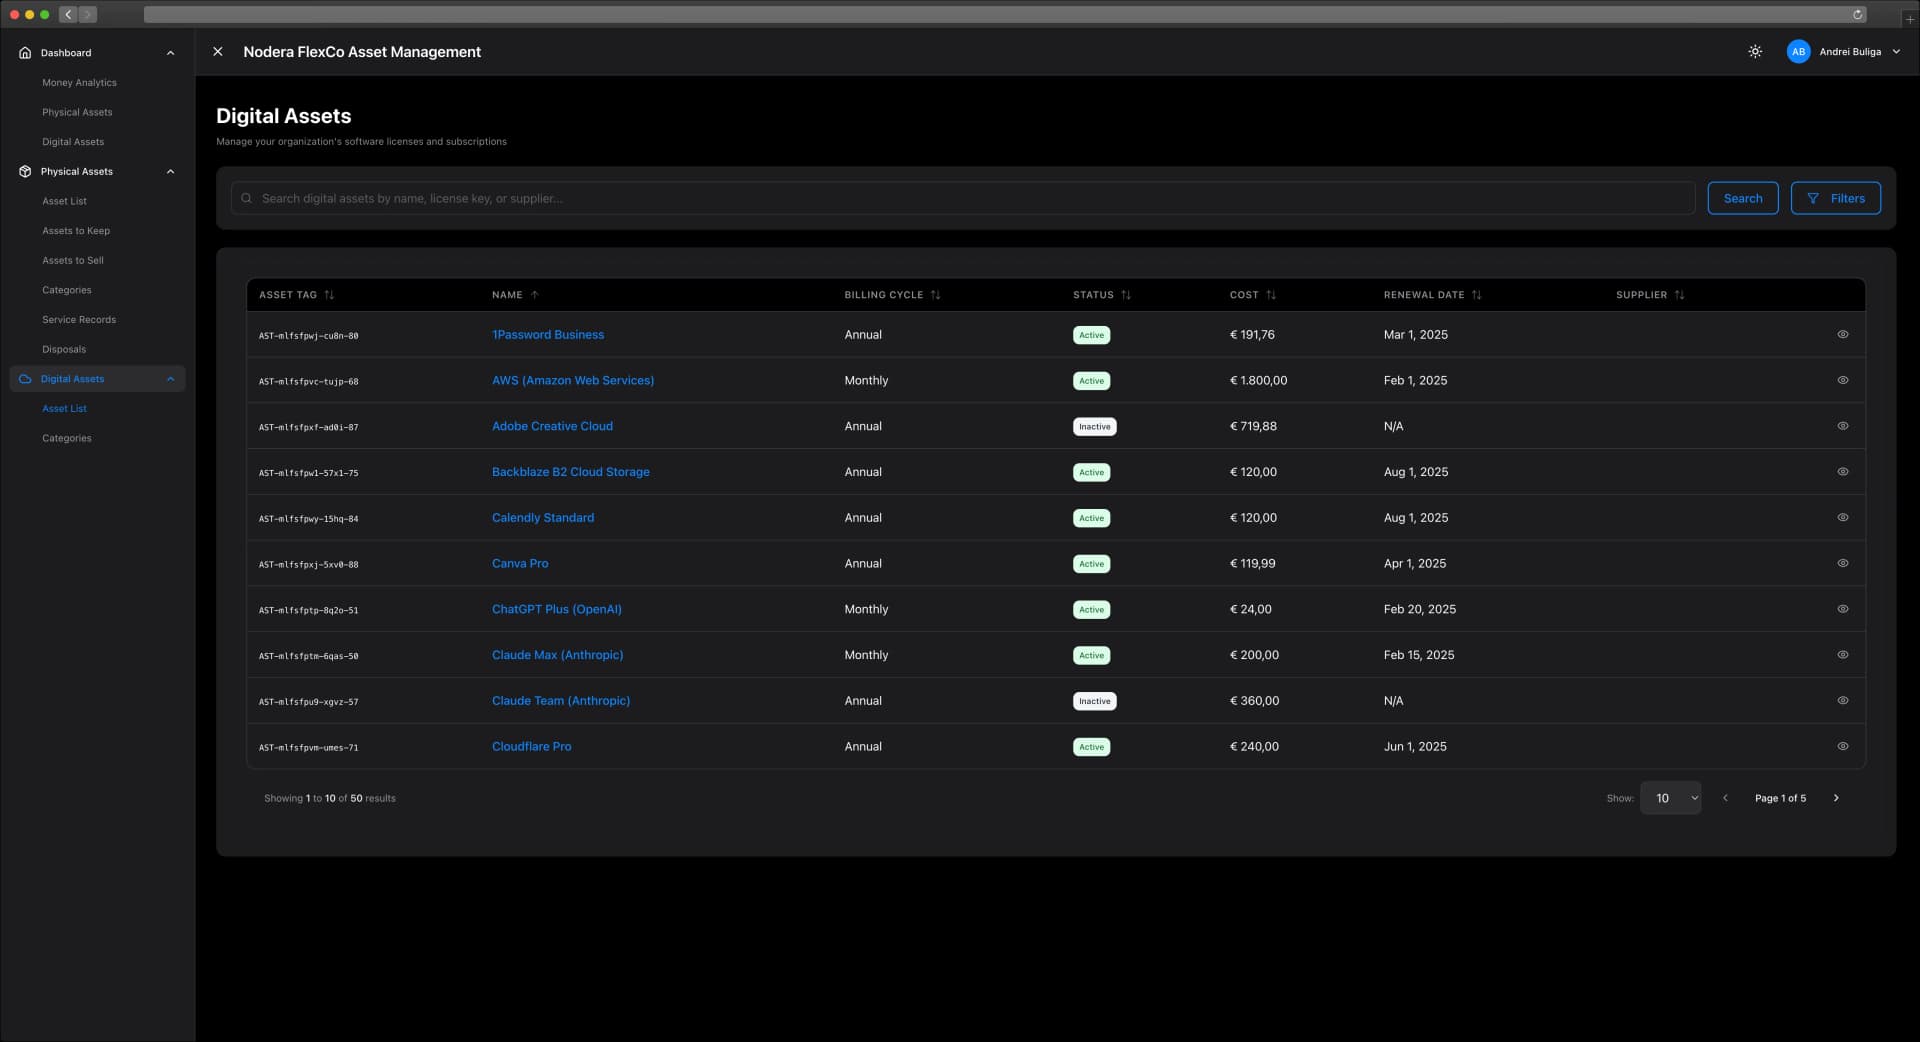The width and height of the screenshot is (1920, 1042).
Task: Click the Physical Assets box icon
Action: point(25,172)
